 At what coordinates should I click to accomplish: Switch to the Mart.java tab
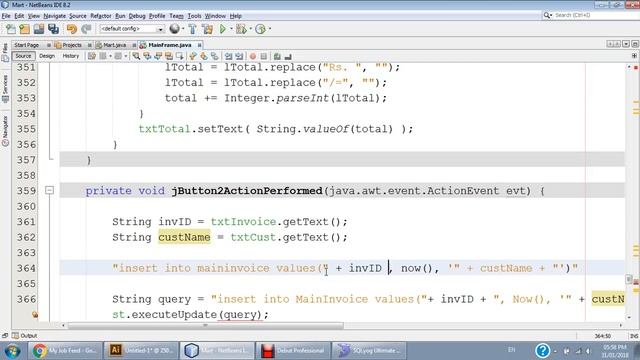[114, 45]
